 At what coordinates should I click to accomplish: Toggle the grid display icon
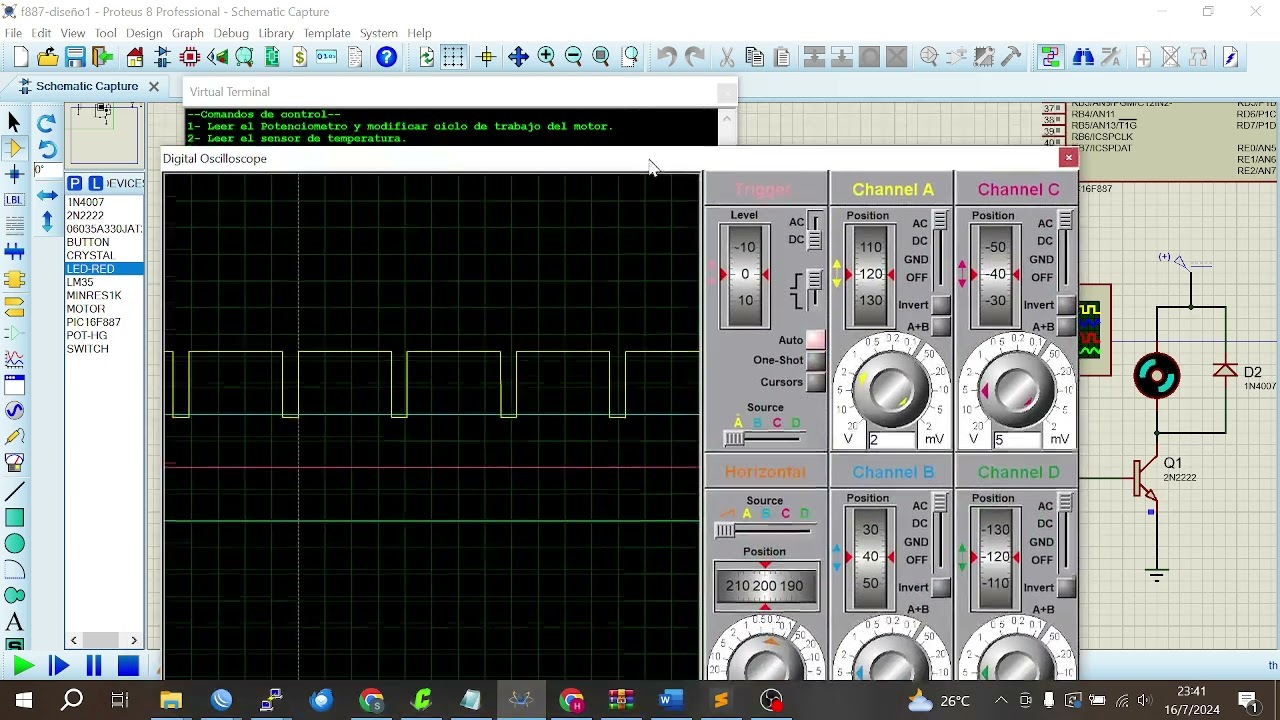[x=453, y=57]
